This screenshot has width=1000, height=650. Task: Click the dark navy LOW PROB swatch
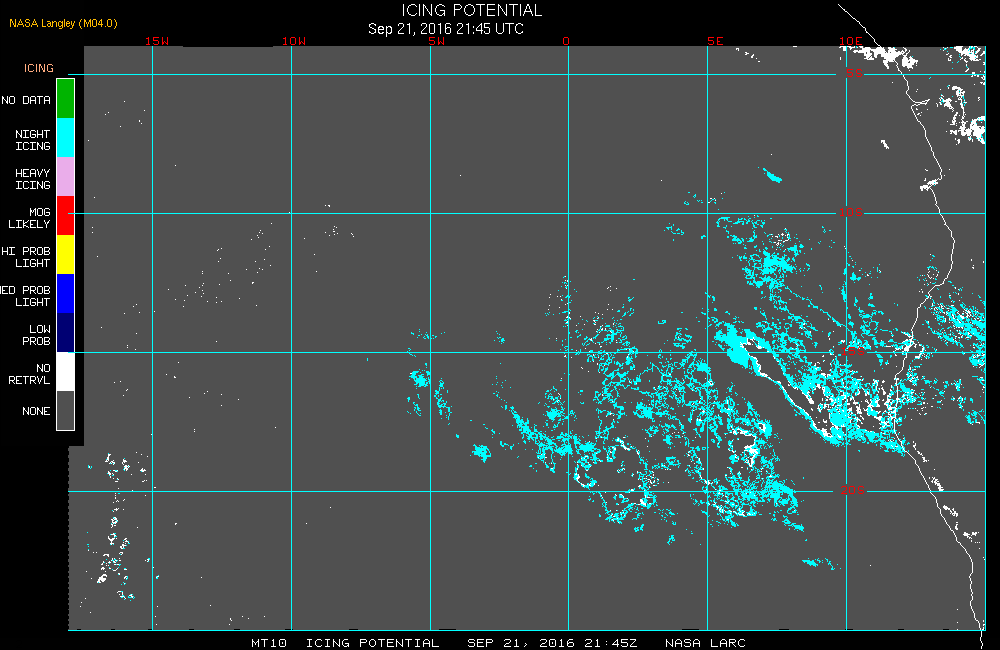(x=66, y=332)
